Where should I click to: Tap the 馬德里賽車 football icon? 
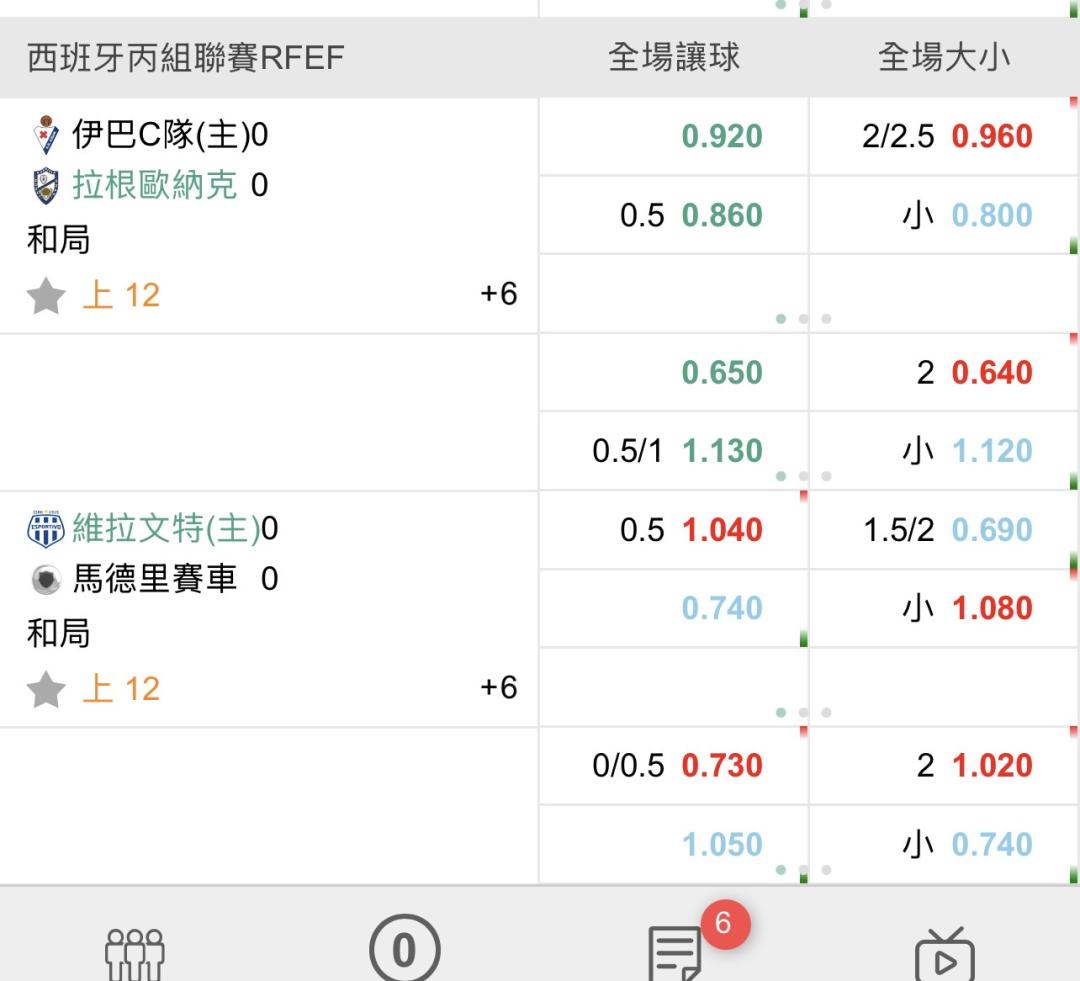click(46, 579)
